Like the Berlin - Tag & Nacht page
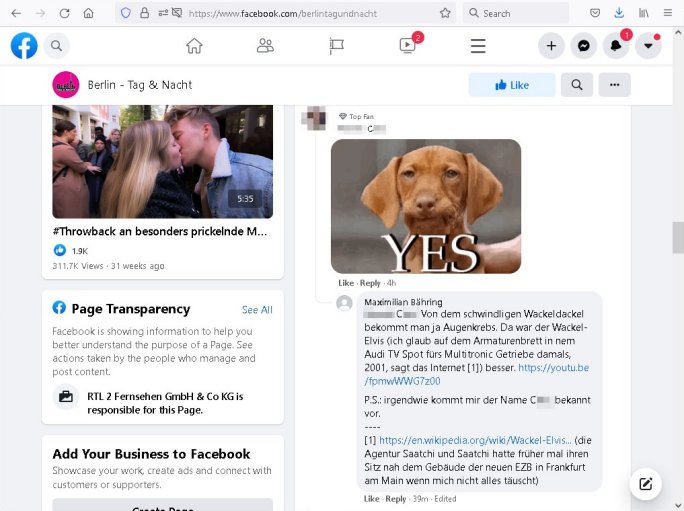The width and height of the screenshot is (684, 511). [x=512, y=85]
